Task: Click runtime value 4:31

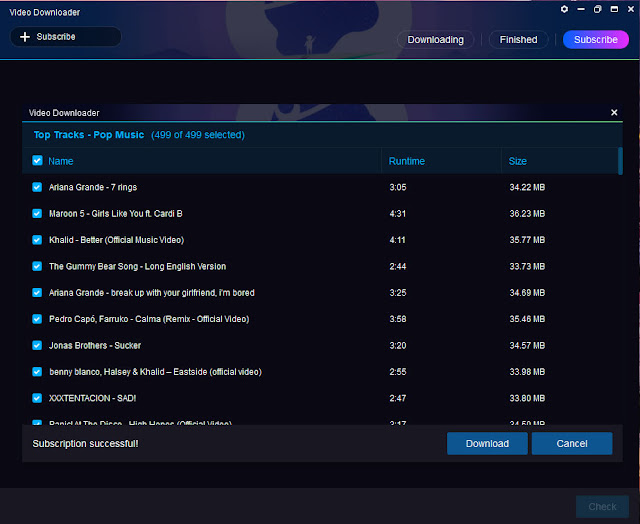Action: [x=398, y=213]
